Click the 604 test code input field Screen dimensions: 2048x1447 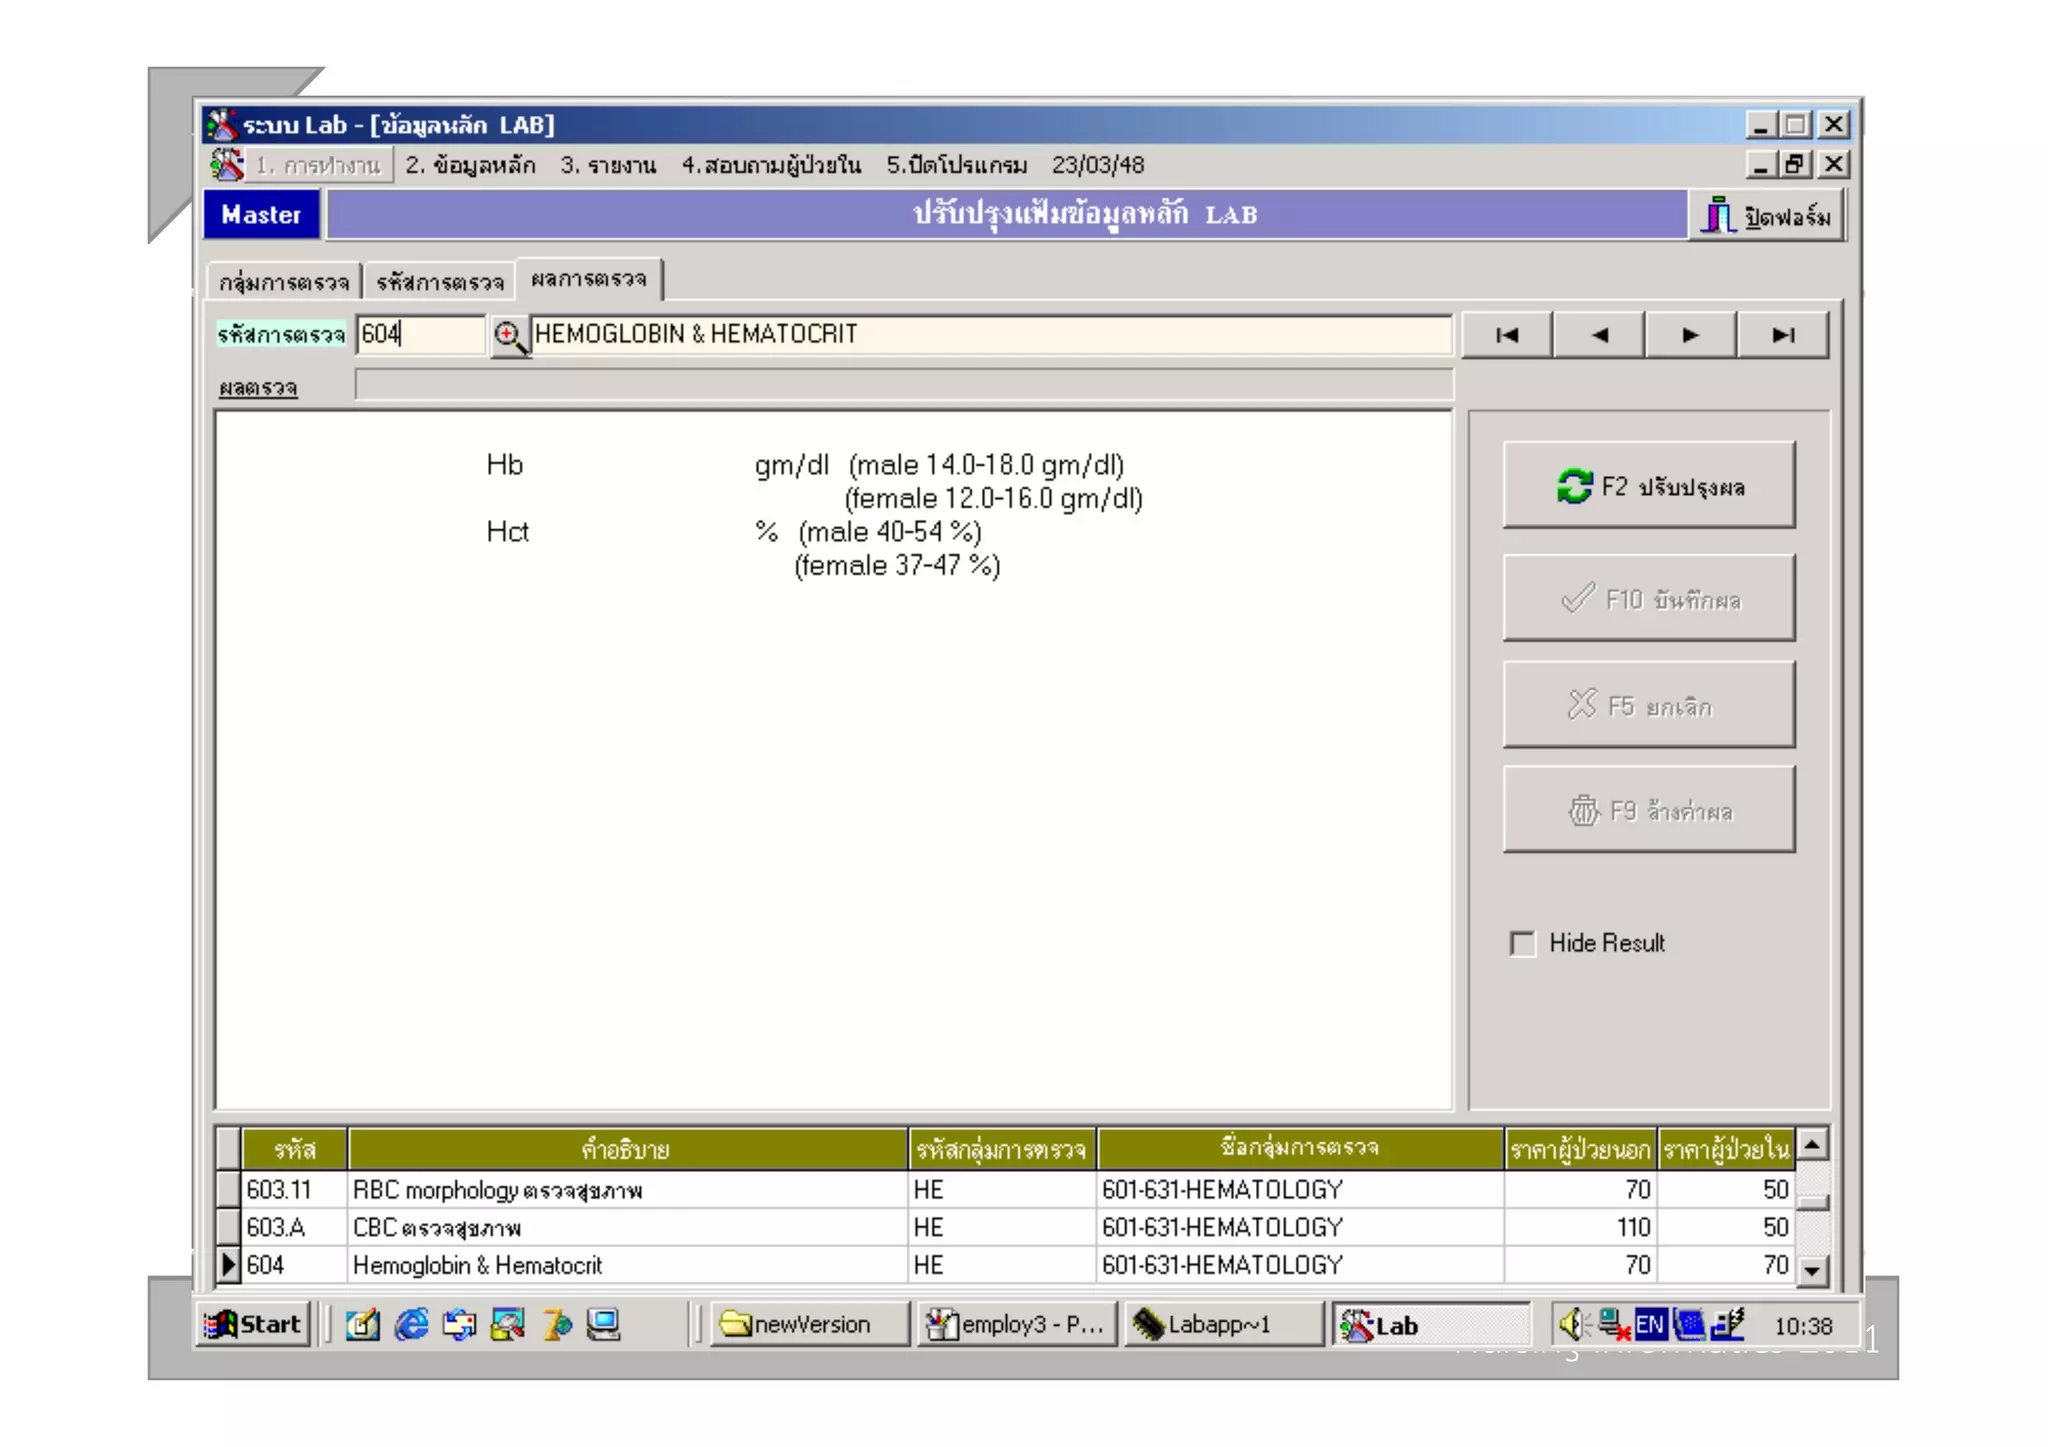tap(420, 334)
